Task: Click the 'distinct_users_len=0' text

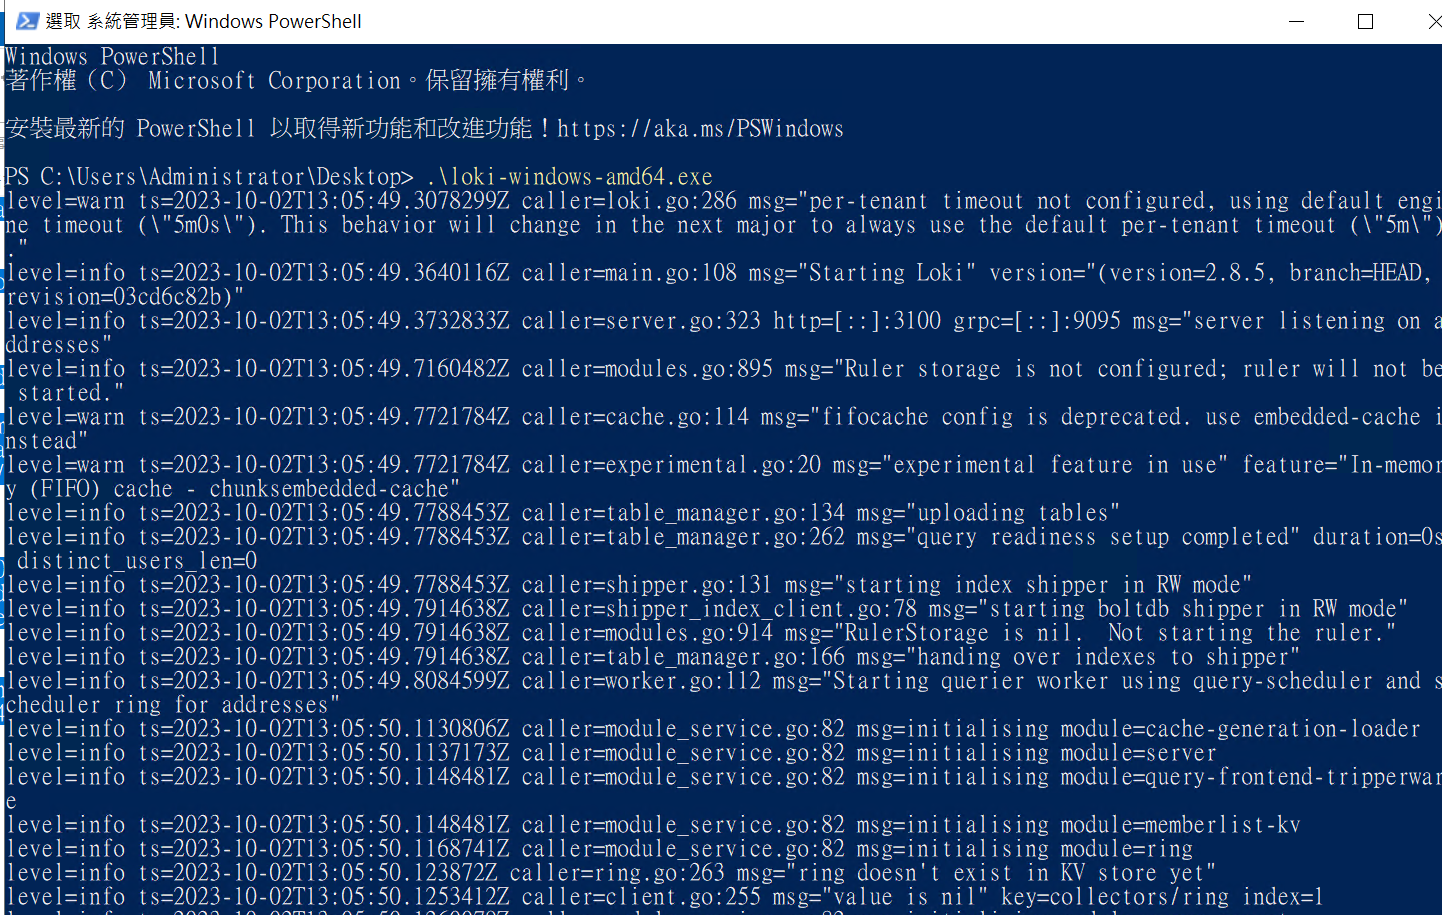Action: 137,561
